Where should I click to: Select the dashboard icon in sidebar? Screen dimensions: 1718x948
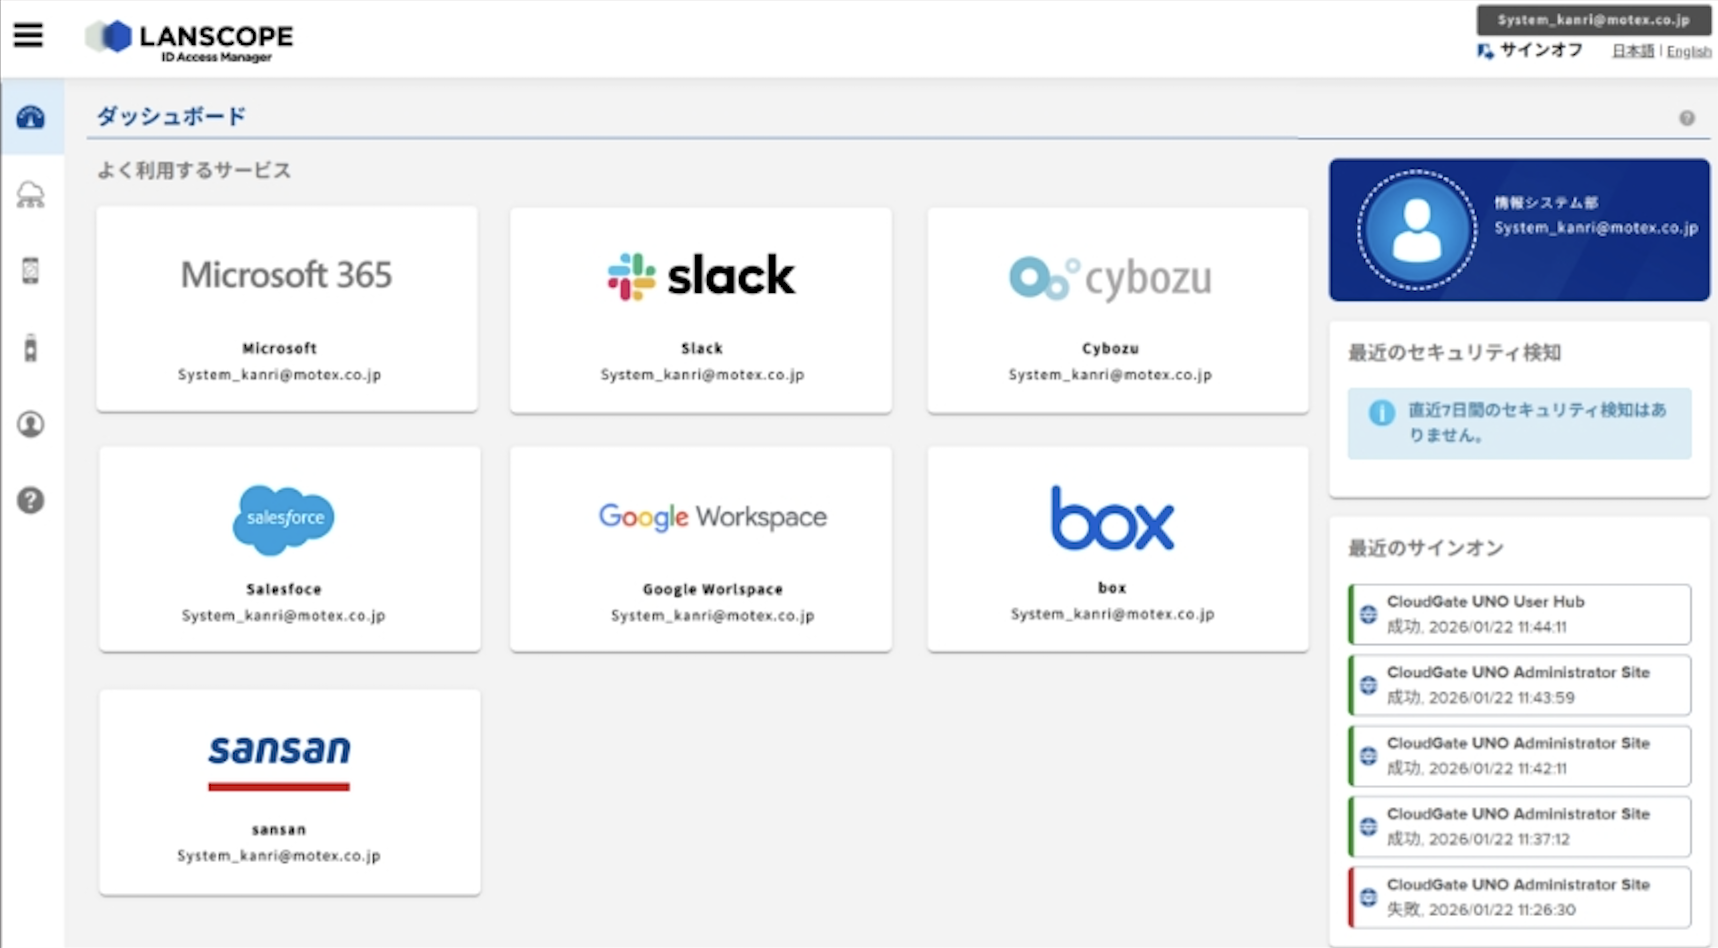point(31,117)
